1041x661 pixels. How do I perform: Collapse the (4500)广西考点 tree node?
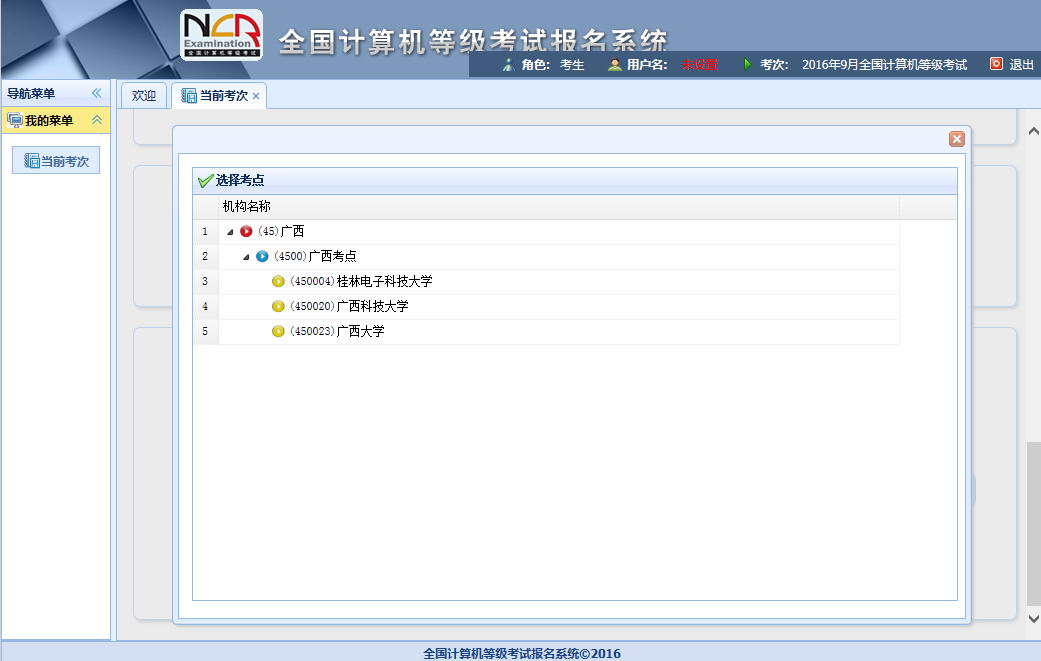click(246, 257)
